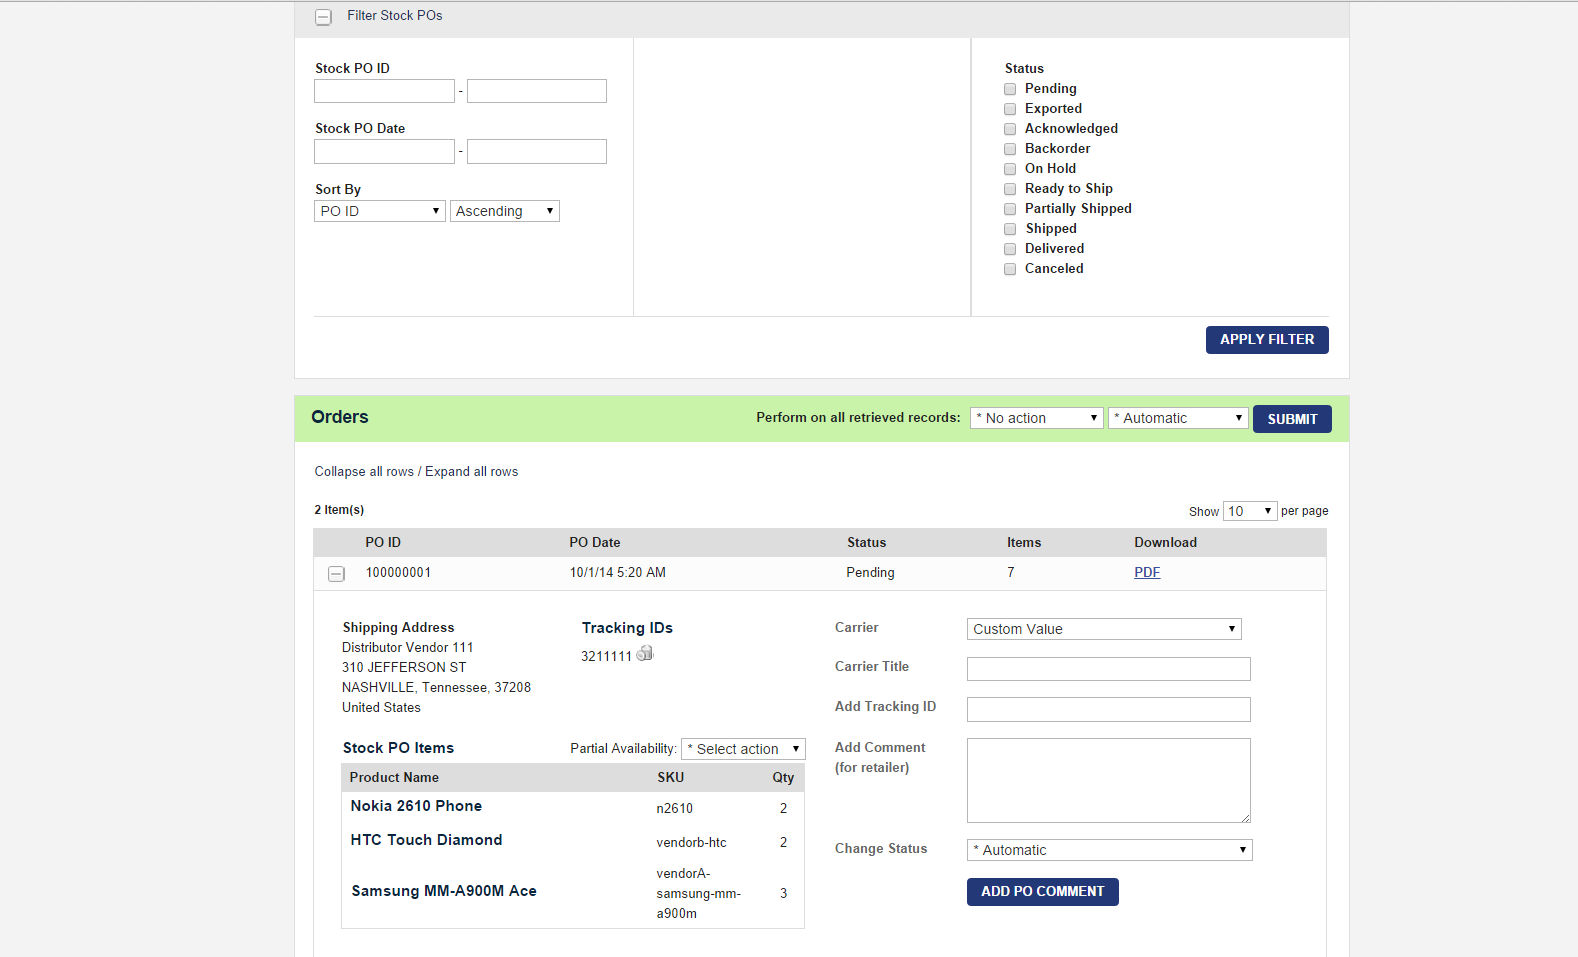Click the Filter Stock POs title
Image resolution: width=1578 pixels, height=957 pixels.
point(395,16)
